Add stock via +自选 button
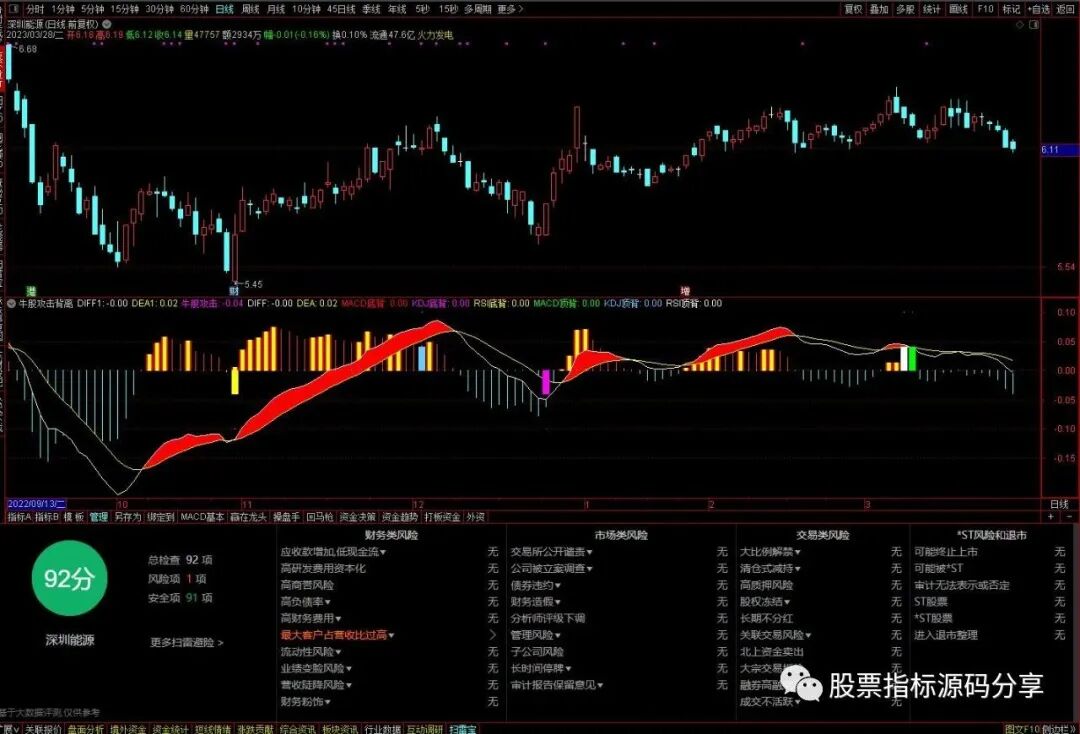 [1039, 9]
